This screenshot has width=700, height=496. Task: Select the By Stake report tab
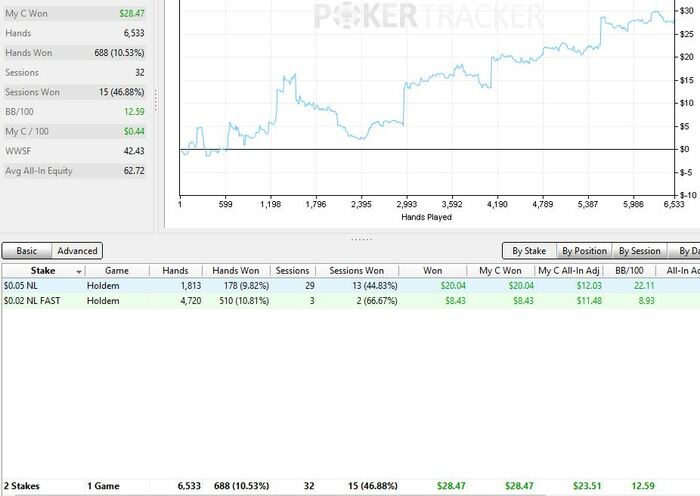point(529,251)
